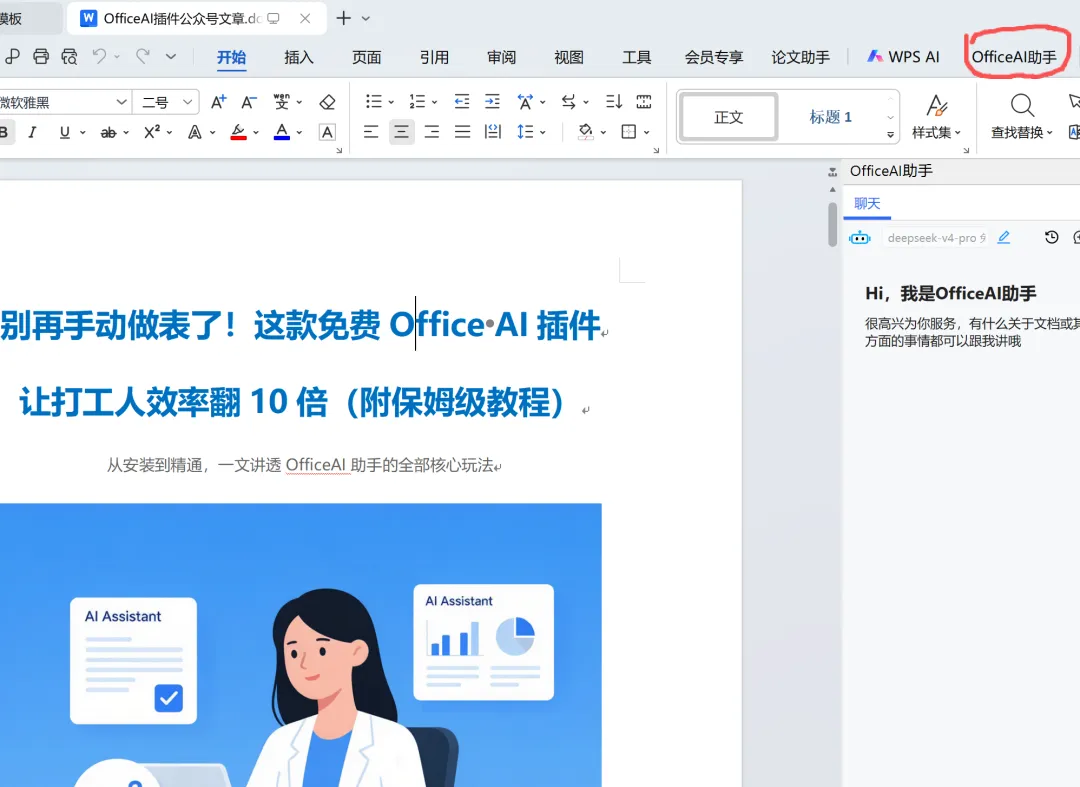The width and height of the screenshot is (1080, 787).
Task: Expand the line spacing options
Action: click(x=543, y=132)
